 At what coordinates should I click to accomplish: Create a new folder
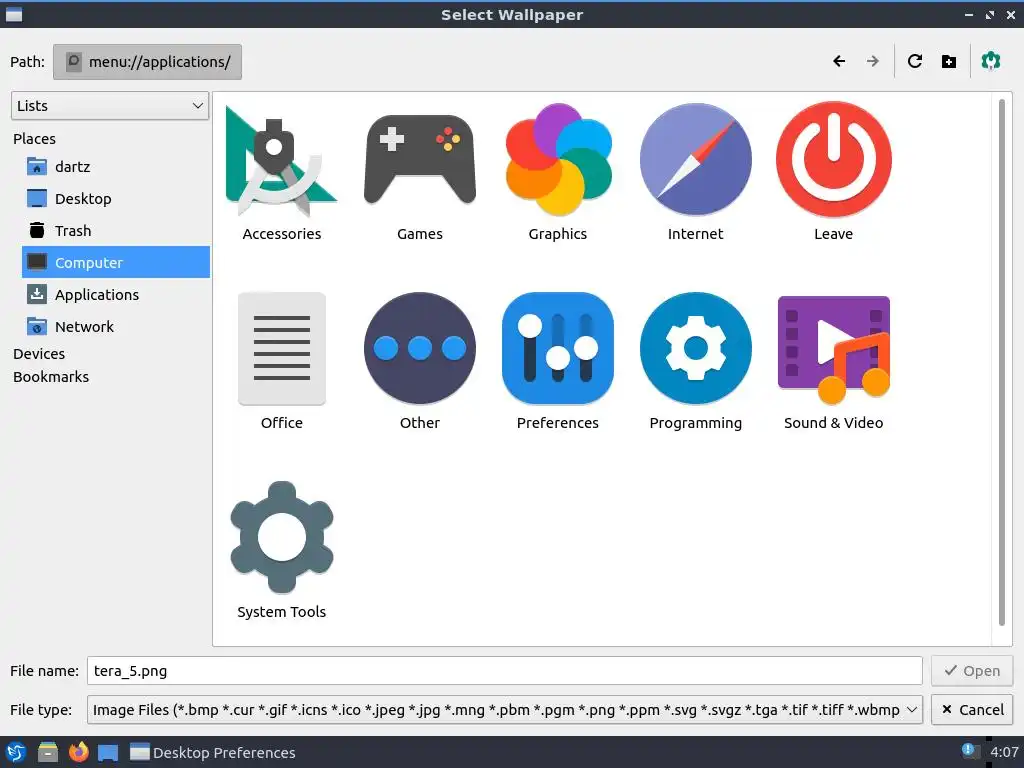pyautogui.click(x=949, y=61)
